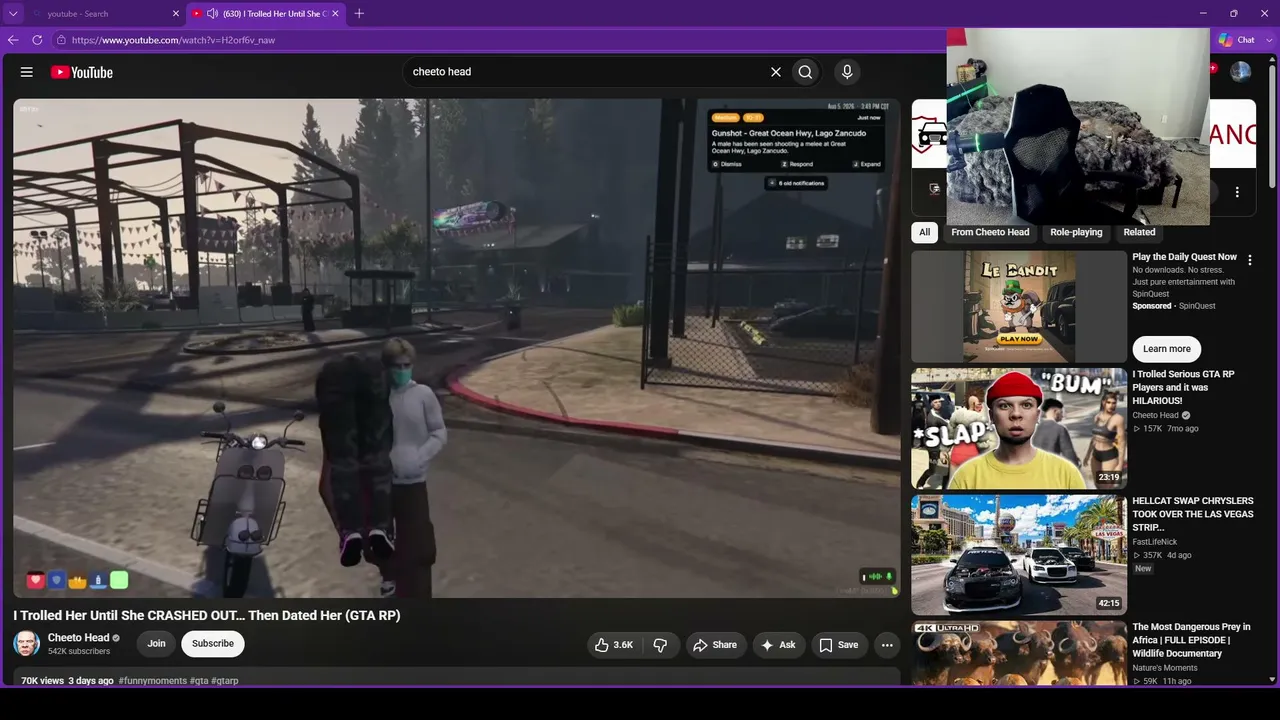The width and height of the screenshot is (1280, 720).
Task: Open the YouTube guide hamburger menu
Action: click(x=27, y=72)
